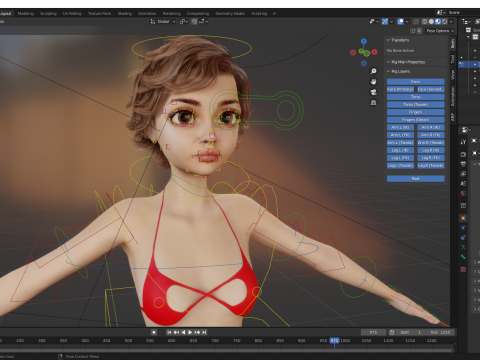This screenshot has height=360, width=480.
Task: Switch to the Geometry Nodes workspace tab
Action: [x=230, y=14]
